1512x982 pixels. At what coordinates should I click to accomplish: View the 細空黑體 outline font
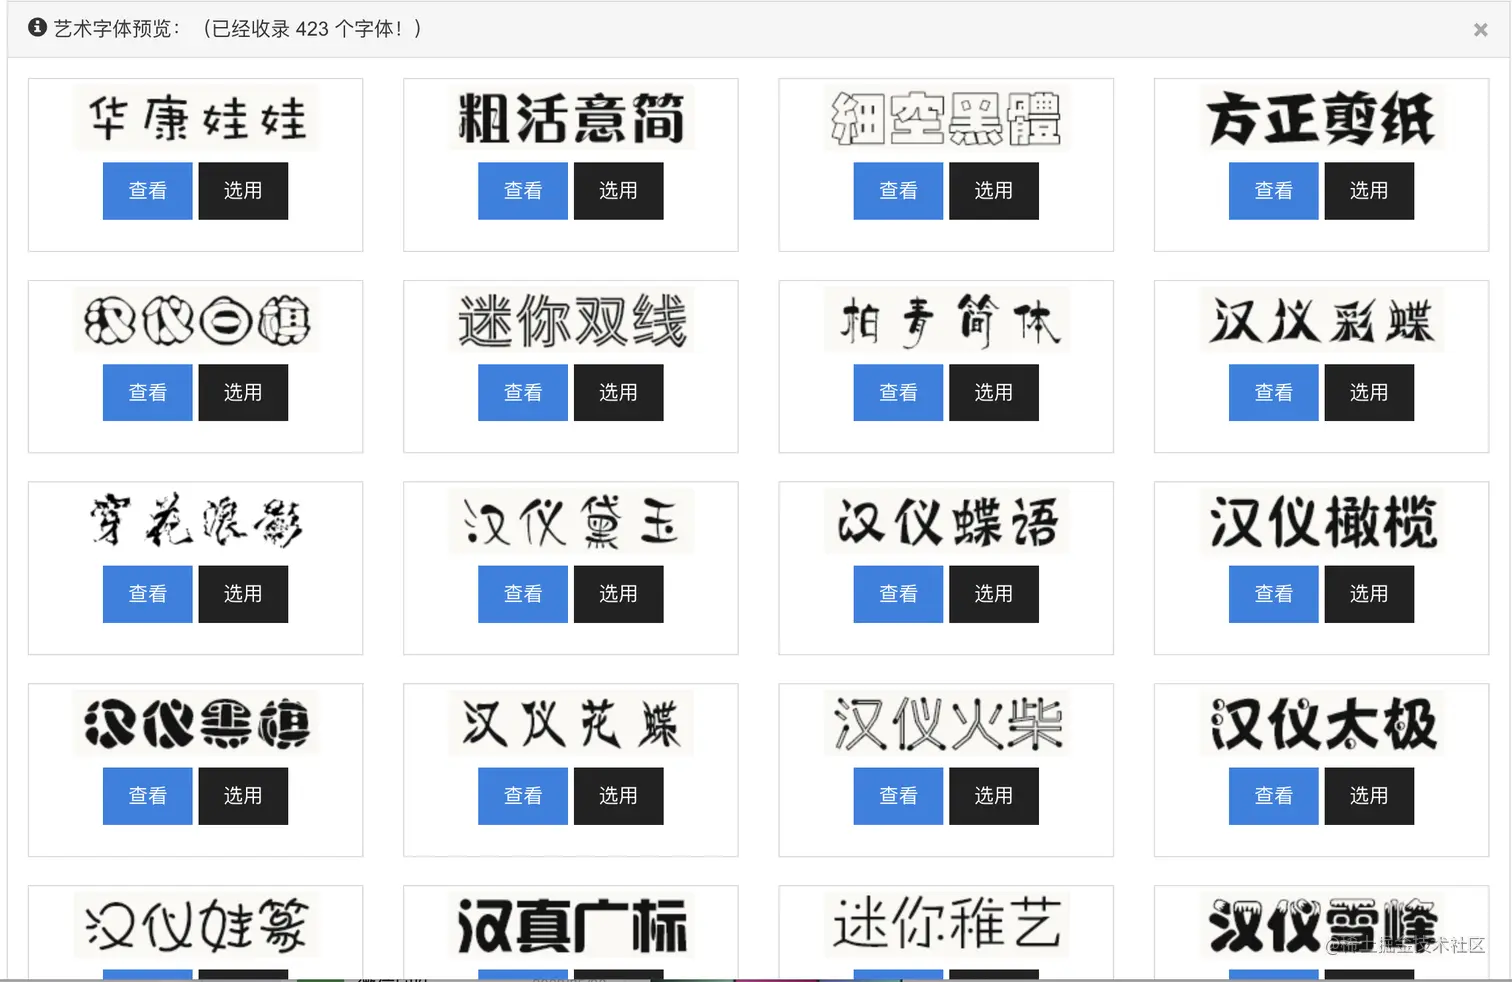click(x=898, y=190)
